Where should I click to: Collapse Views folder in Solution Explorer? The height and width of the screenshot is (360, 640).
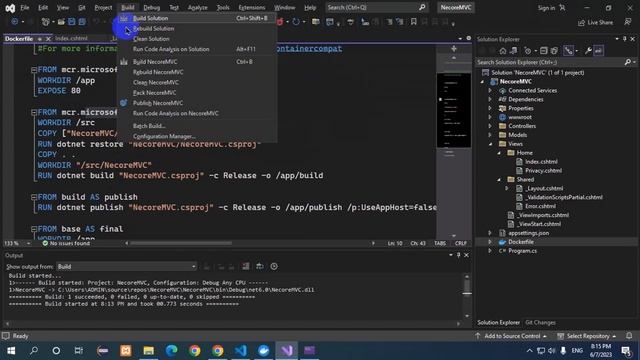click(x=490, y=144)
